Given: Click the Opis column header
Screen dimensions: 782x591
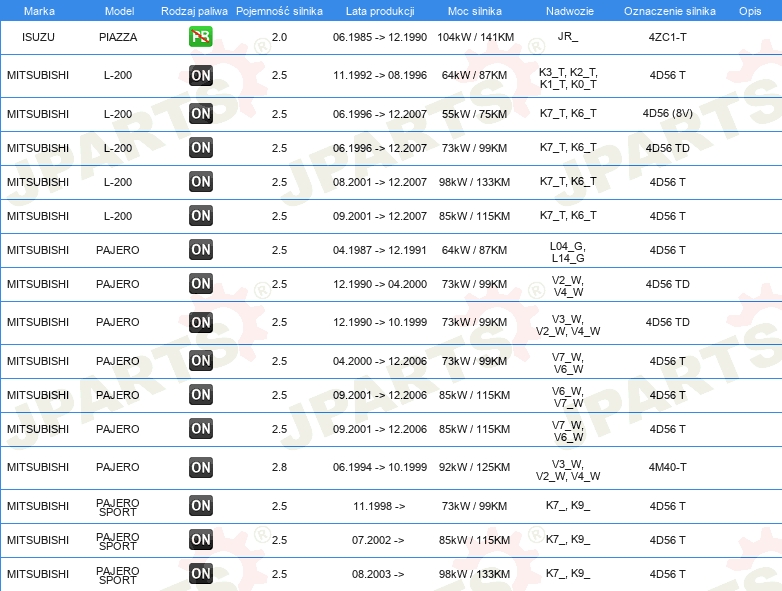Looking at the screenshot, I should (749, 11).
